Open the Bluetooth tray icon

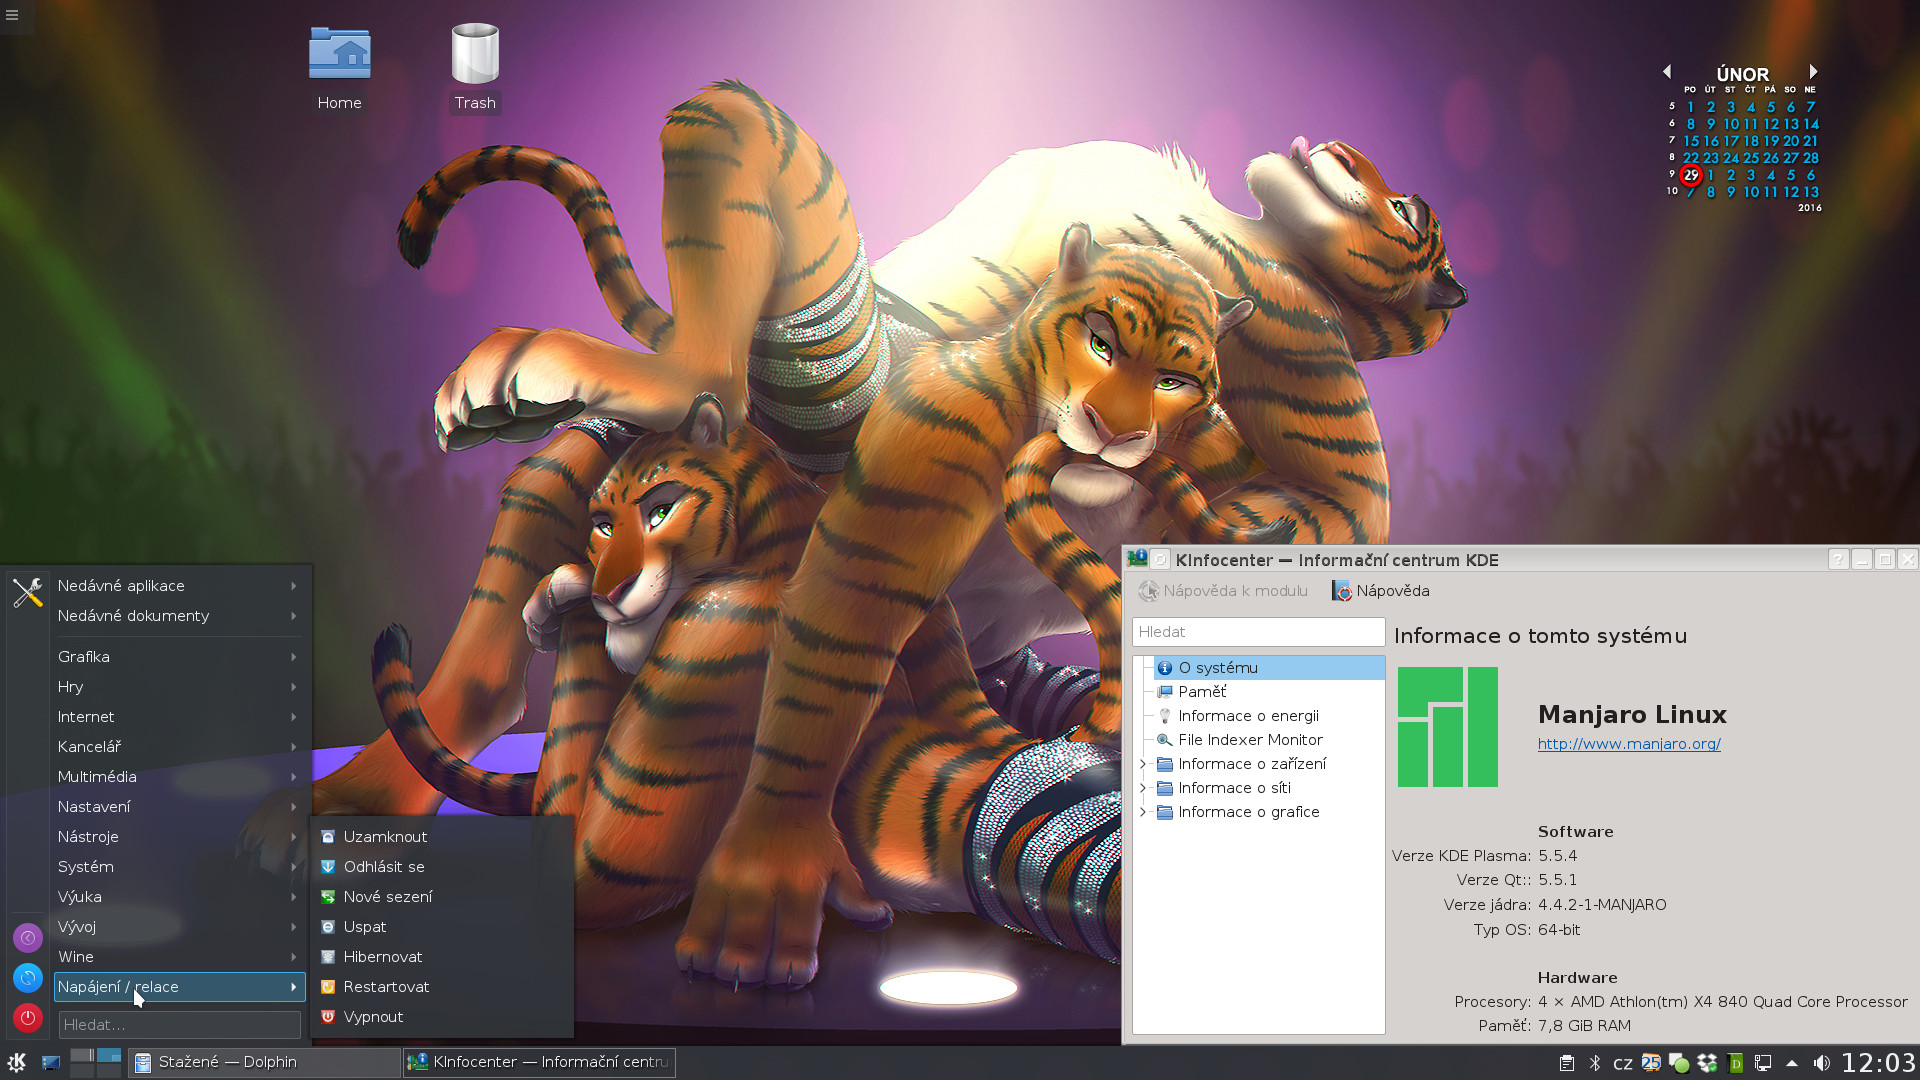pyautogui.click(x=1595, y=1063)
